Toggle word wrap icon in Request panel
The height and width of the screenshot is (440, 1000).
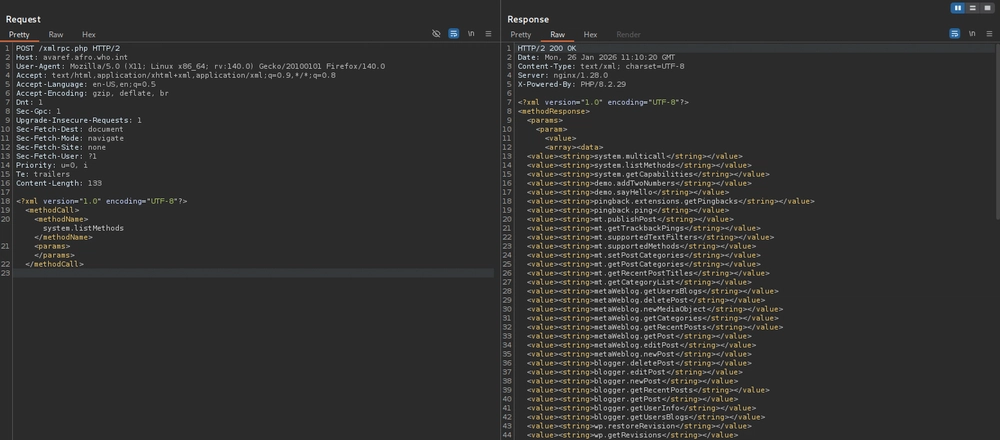pyautogui.click(x=453, y=34)
